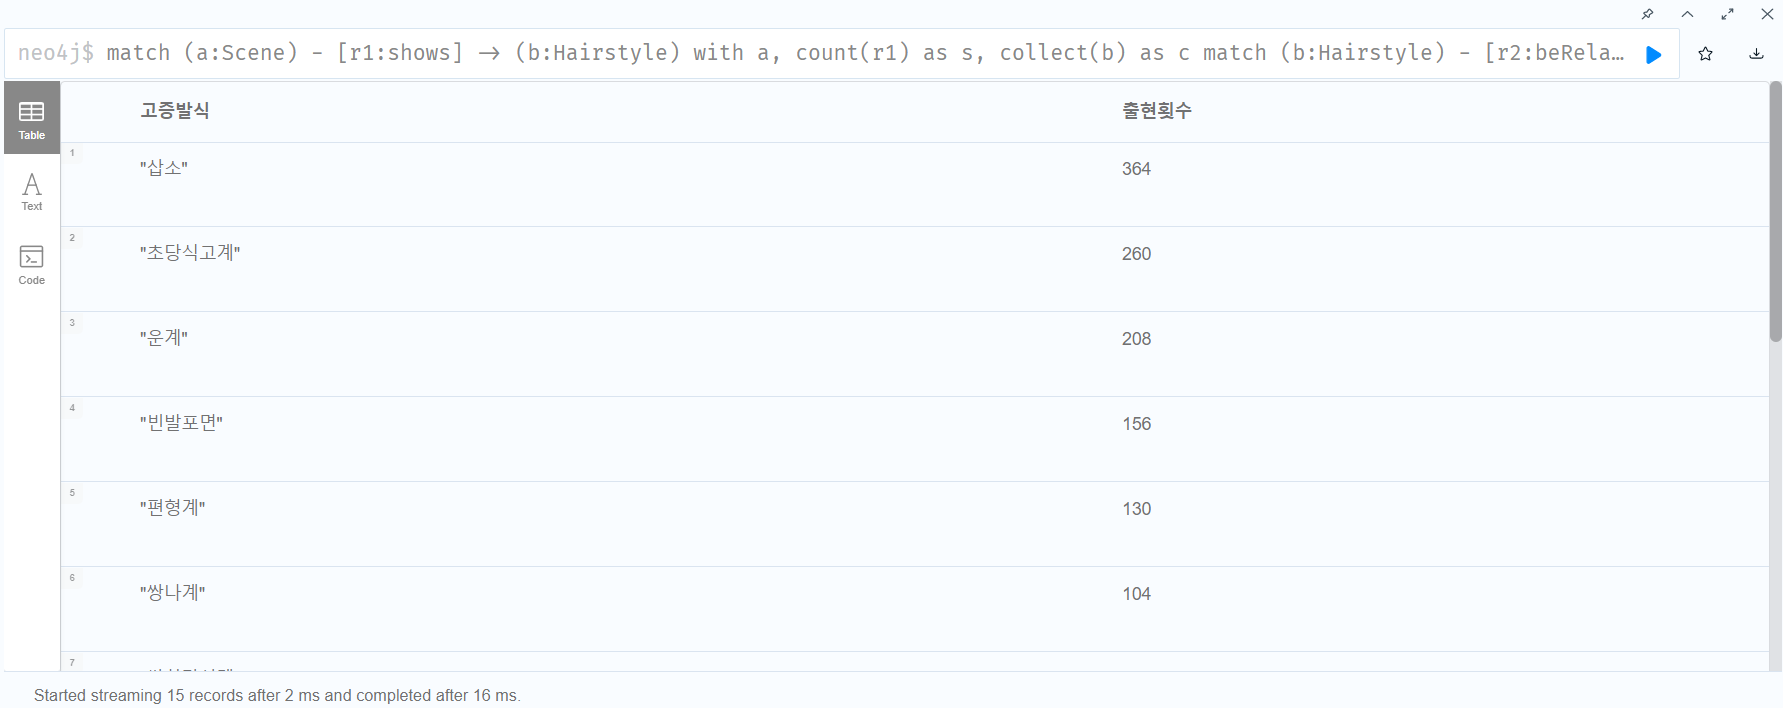Select the "빈발포면" row value
The image size is (1783, 708).
coord(181,423)
